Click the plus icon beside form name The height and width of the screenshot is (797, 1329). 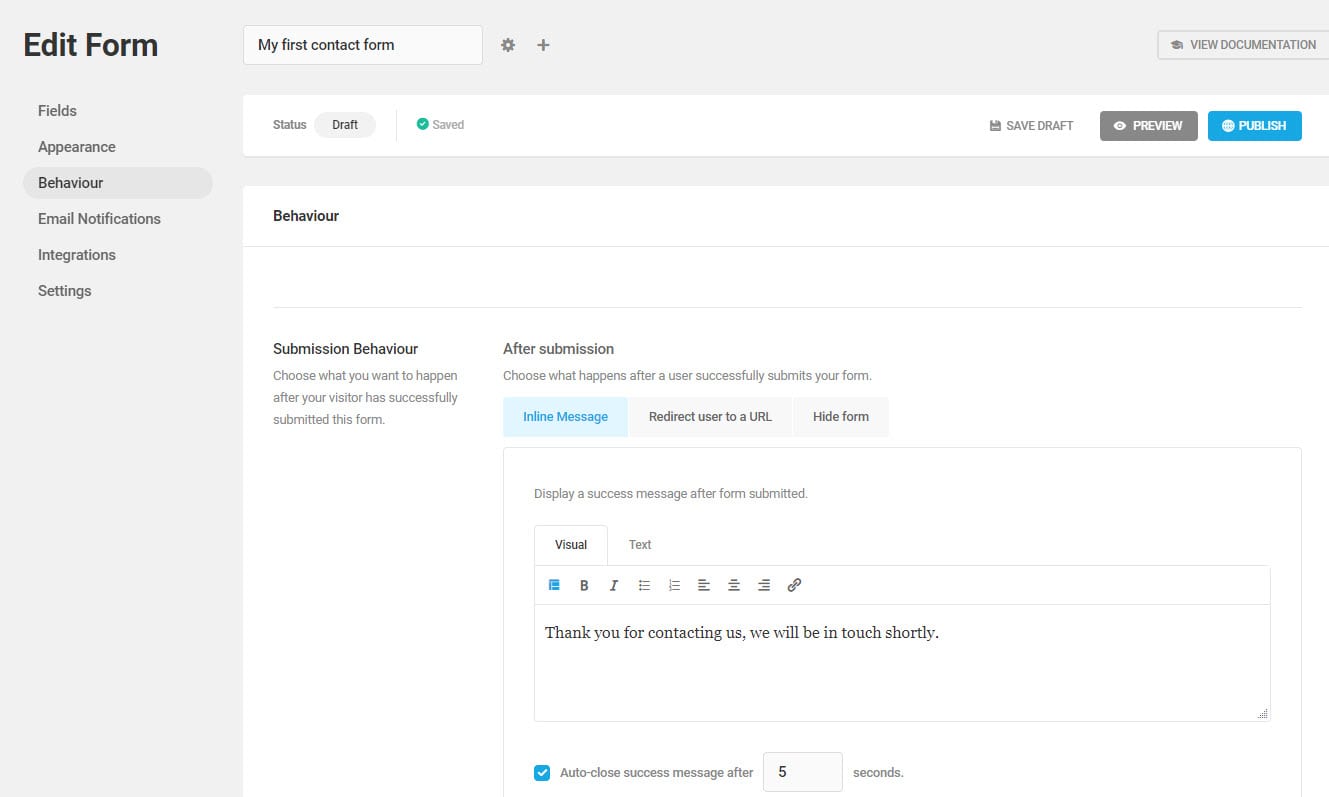click(x=543, y=45)
